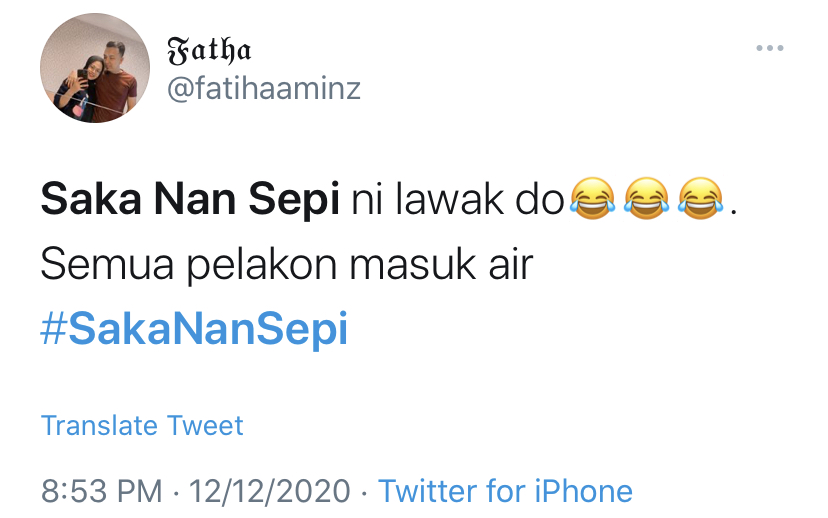Screen dimensions: 828x518
Task: Click the word 'Tweet' in Translate Tweet
Action: coord(205,426)
